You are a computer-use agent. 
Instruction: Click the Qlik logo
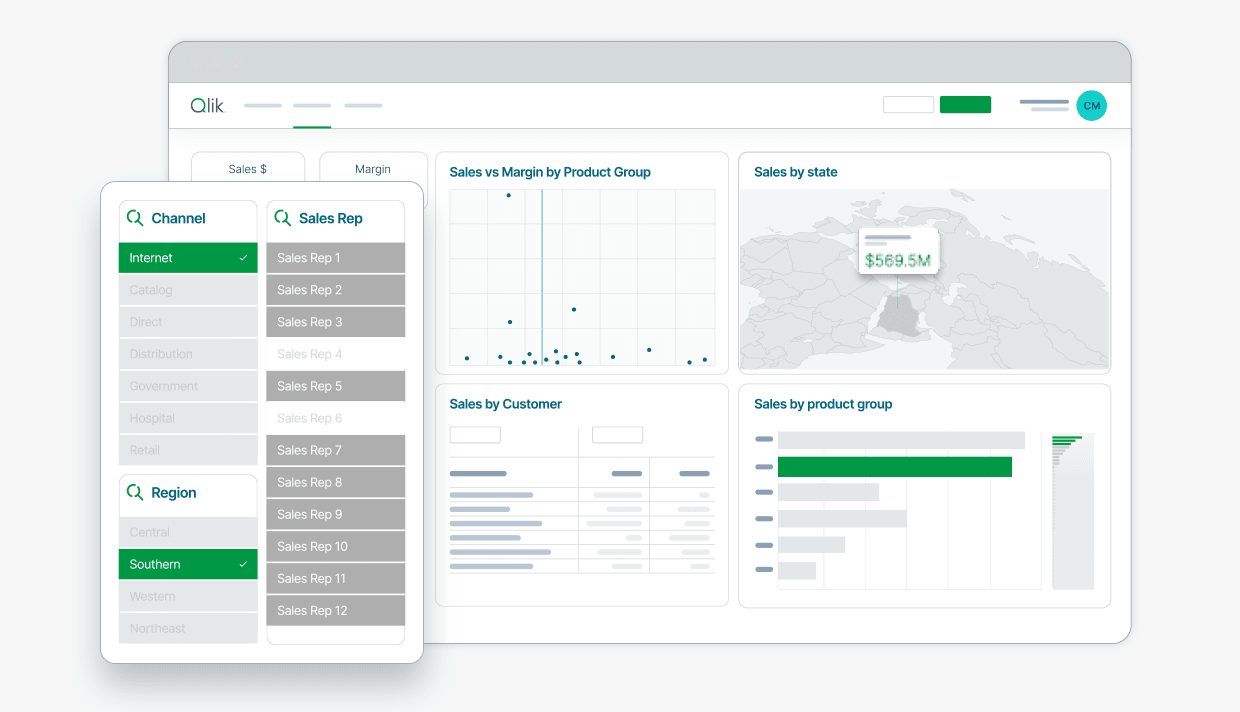(x=207, y=105)
